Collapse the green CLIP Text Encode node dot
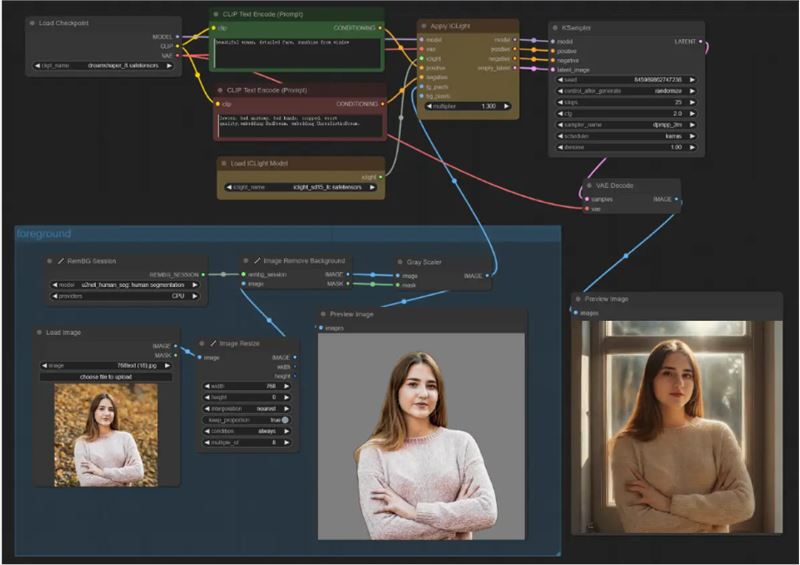 [x=216, y=14]
